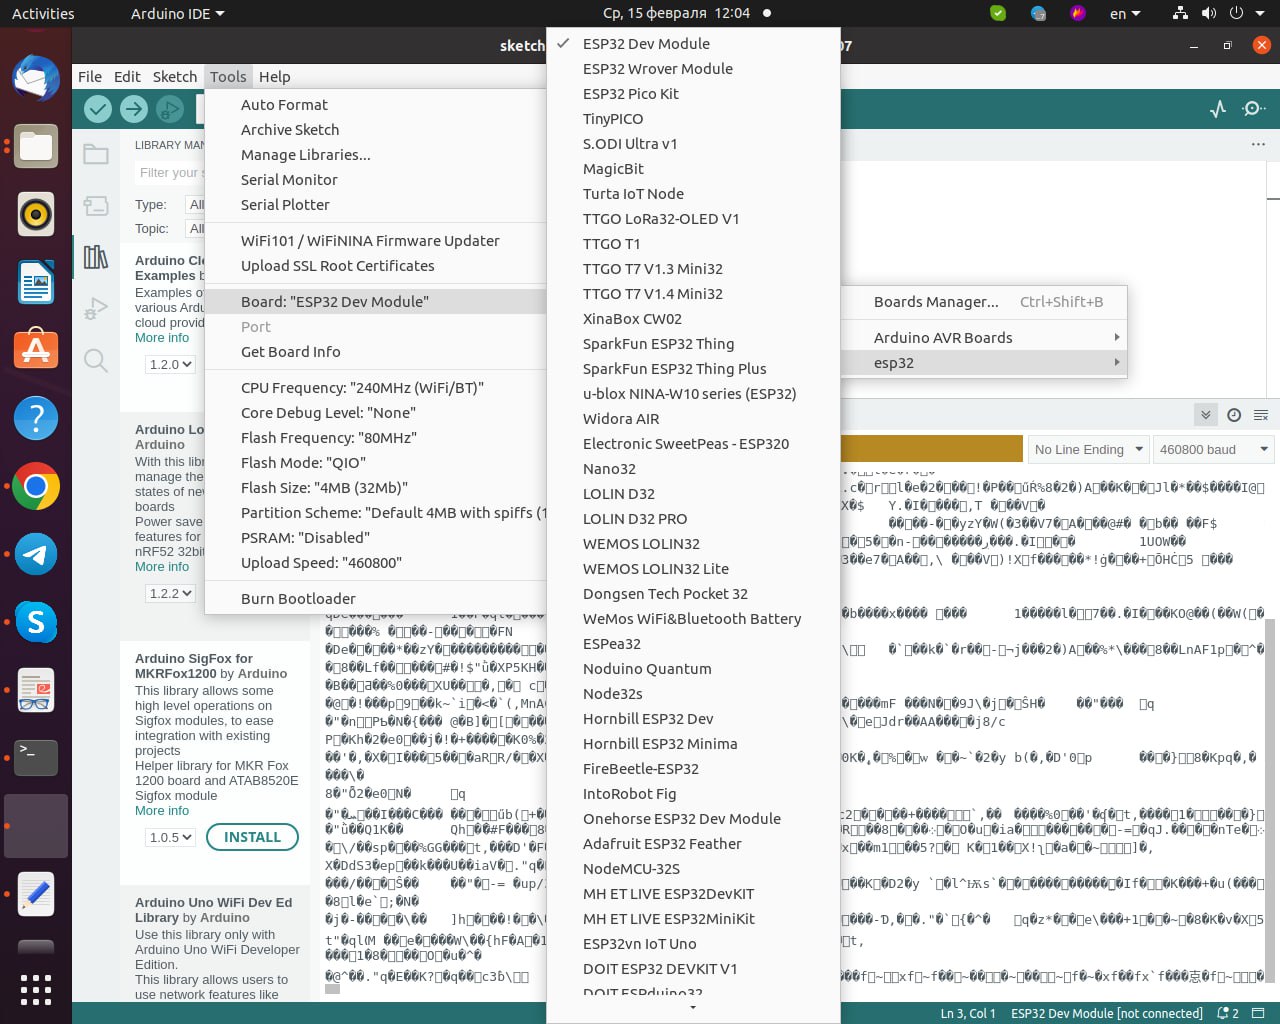Launch Rhythmbox from the dock
This screenshot has width=1280, height=1024.
tap(36, 214)
